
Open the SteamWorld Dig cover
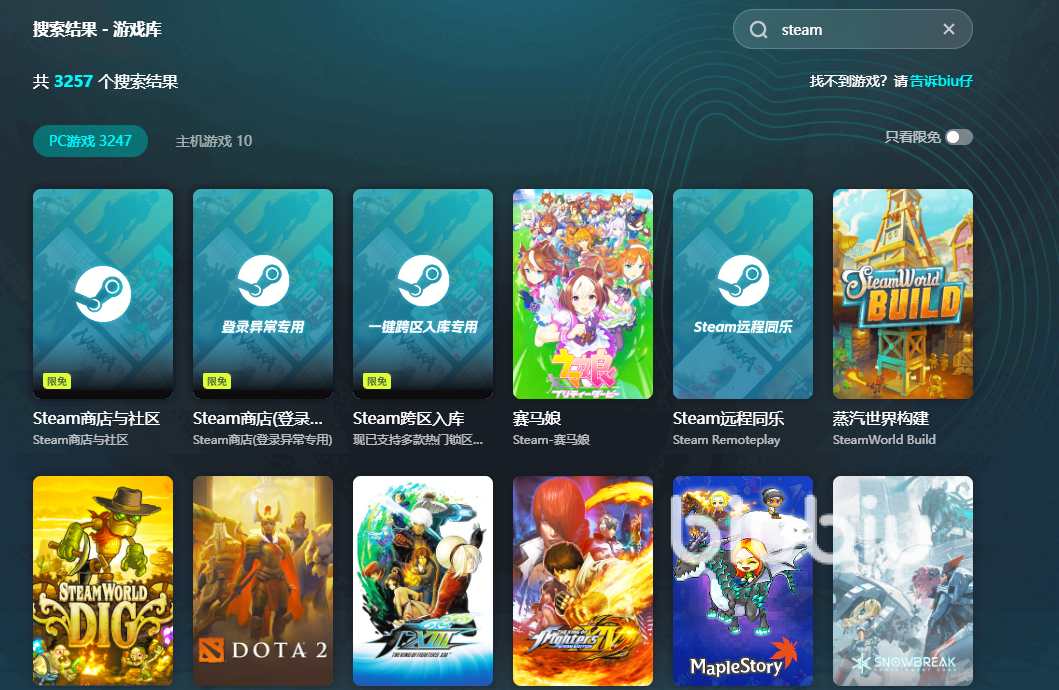point(103,580)
